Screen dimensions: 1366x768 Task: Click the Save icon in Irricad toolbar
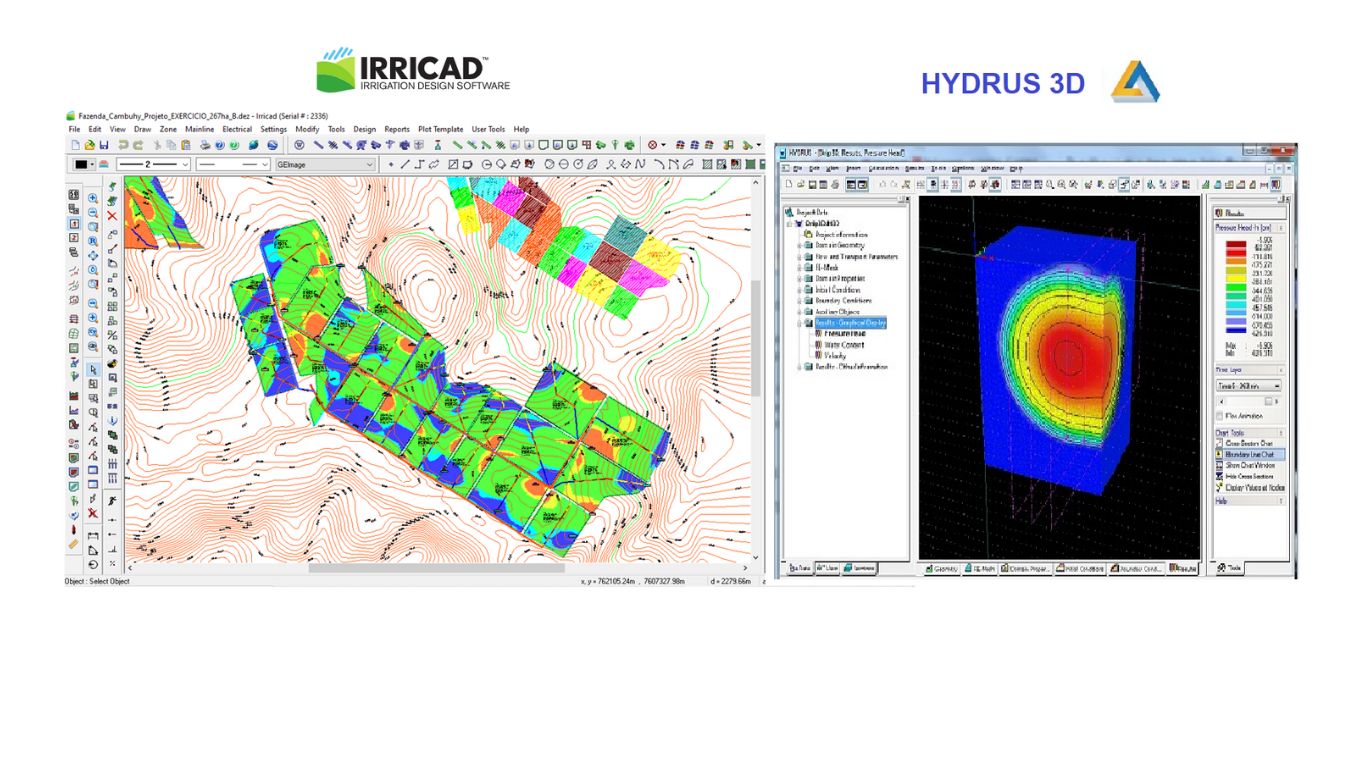tap(104, 146)
